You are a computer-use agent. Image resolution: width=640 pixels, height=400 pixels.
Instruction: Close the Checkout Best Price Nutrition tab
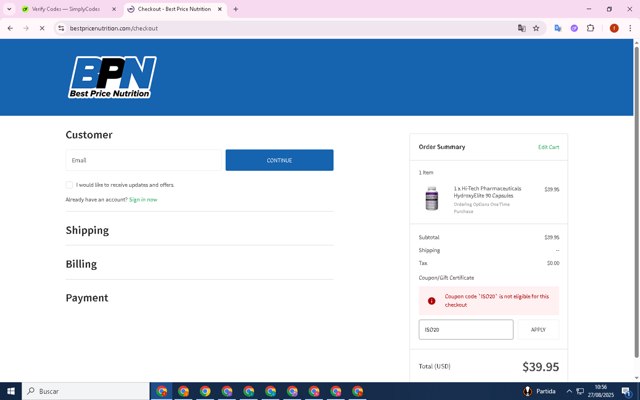point(220,9)
